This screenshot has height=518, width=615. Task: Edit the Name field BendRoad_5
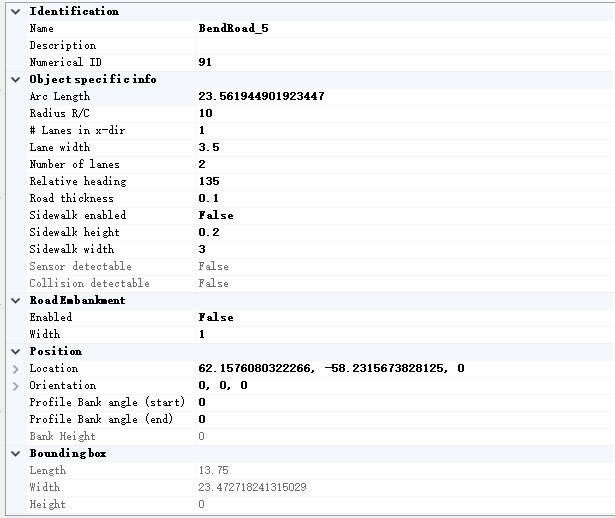[x=233, y=28]
